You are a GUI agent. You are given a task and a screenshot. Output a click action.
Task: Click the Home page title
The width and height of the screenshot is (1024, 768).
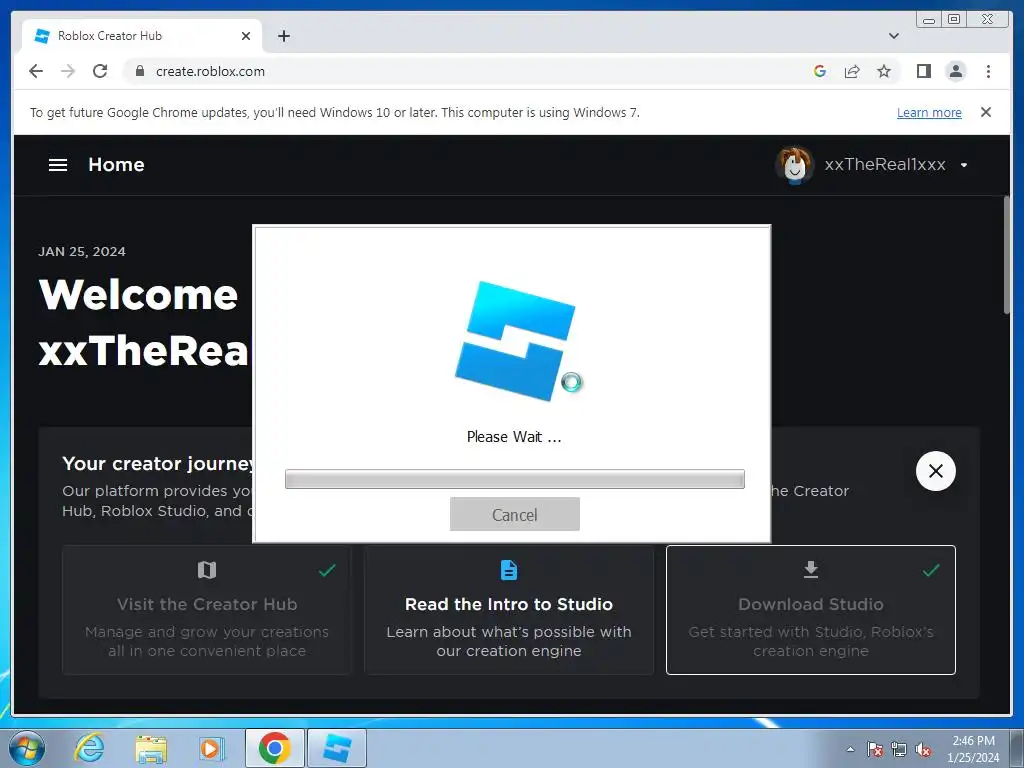click(x=116, y=165)
